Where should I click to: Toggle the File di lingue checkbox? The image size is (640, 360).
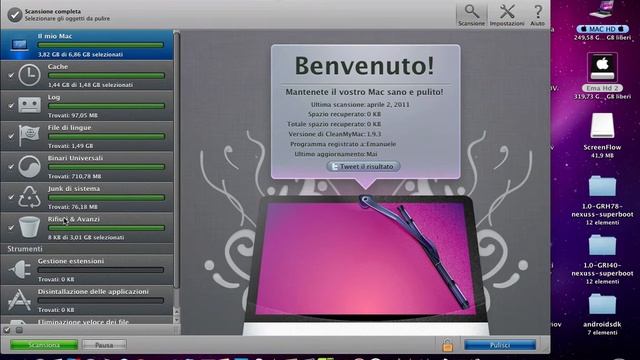point(11,136)
